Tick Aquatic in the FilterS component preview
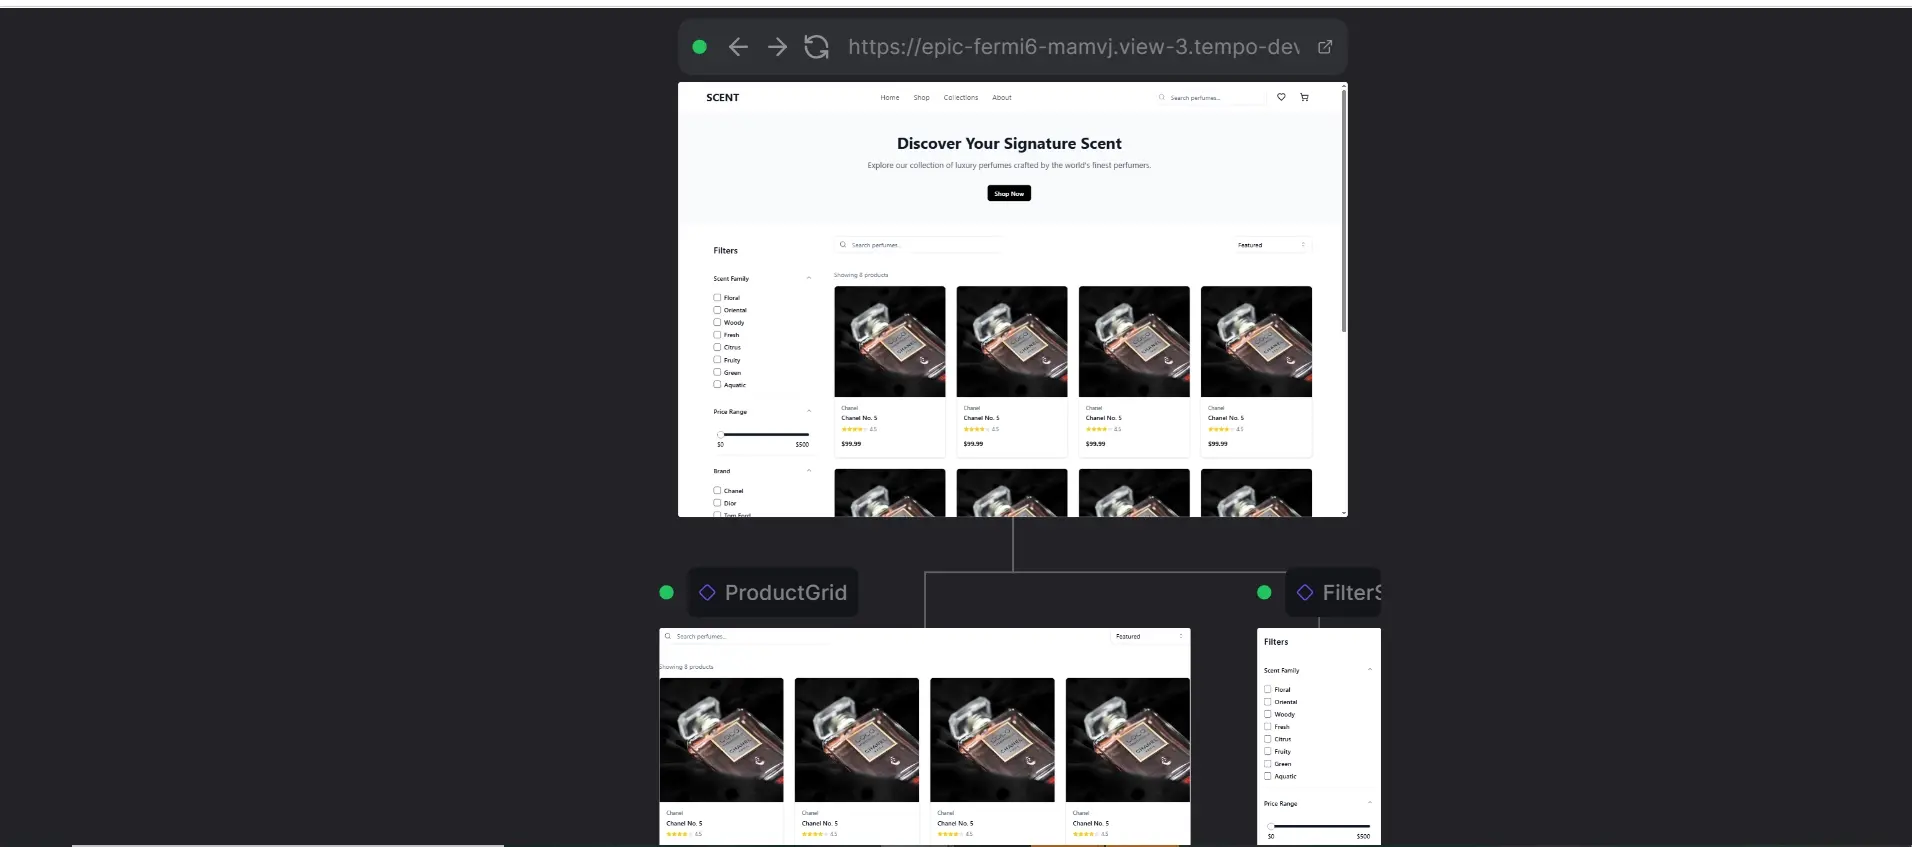 click(x=1268, y=776)
